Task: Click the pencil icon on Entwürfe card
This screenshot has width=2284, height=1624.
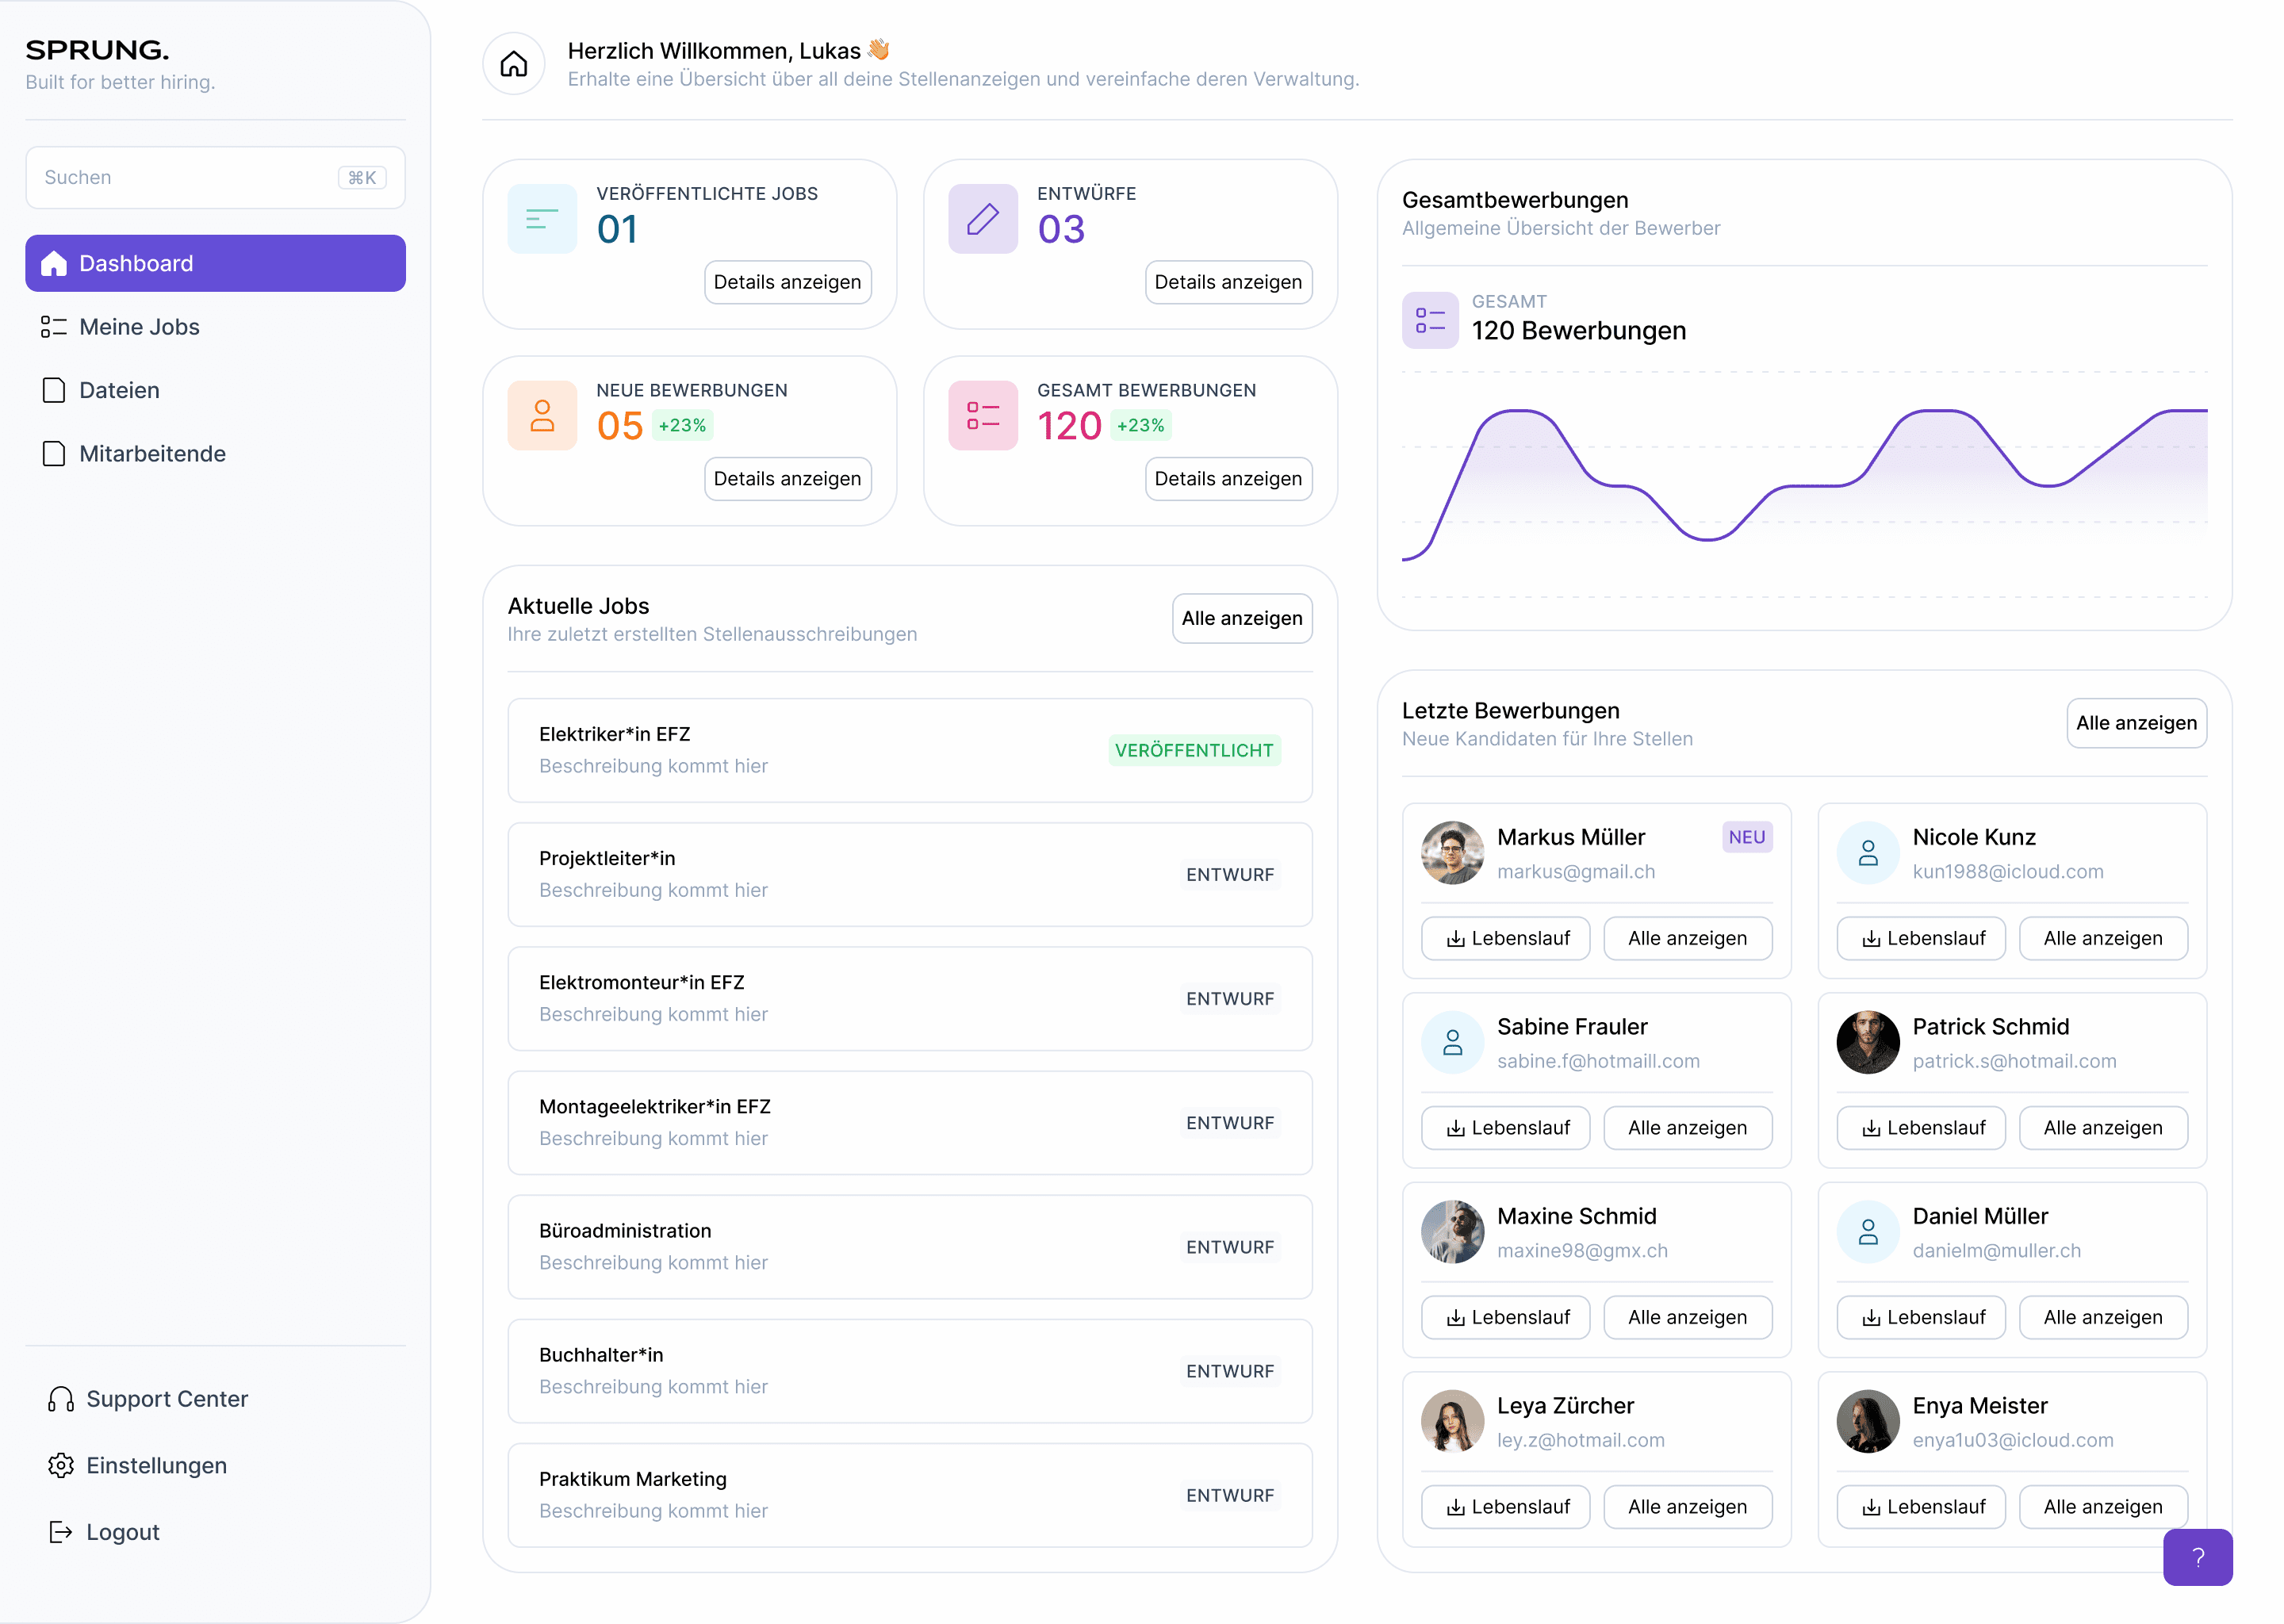Action: pos(982,219)
